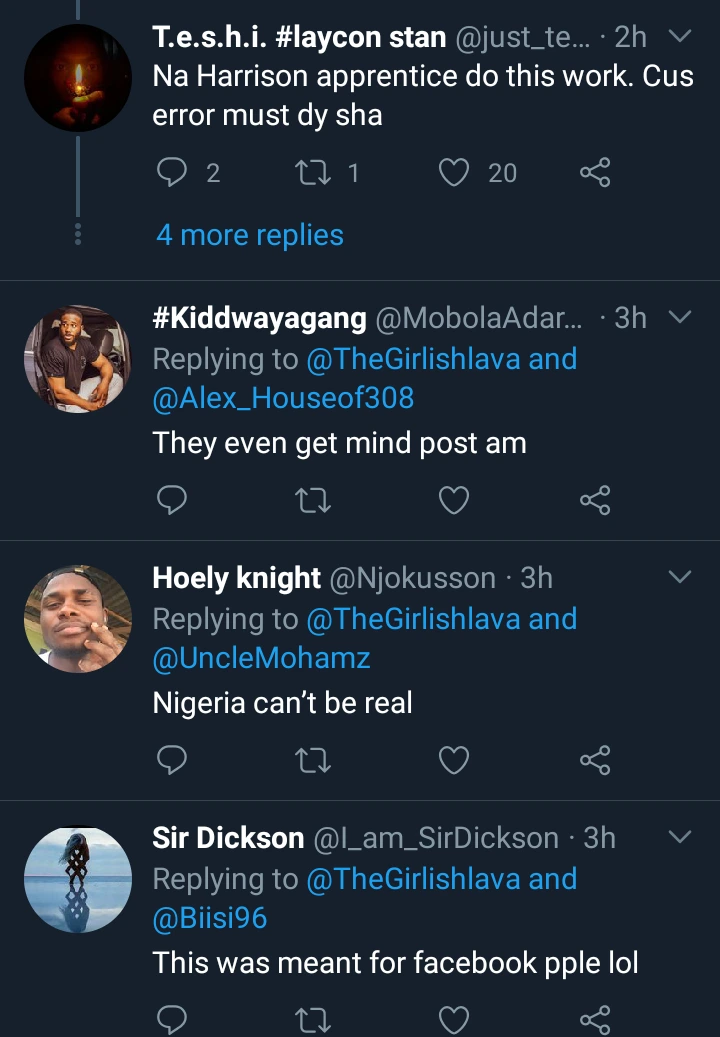Share Hoely knight's tweet

coord(594,760)
